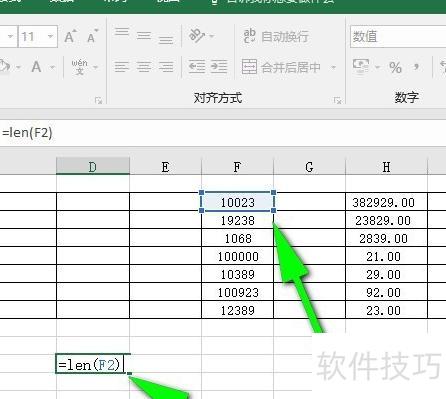The width and height of the screenshot is (446, 399).
Task: Open the 对齐方式 alignment dialog launcher
Action: (x=337, y=100)
